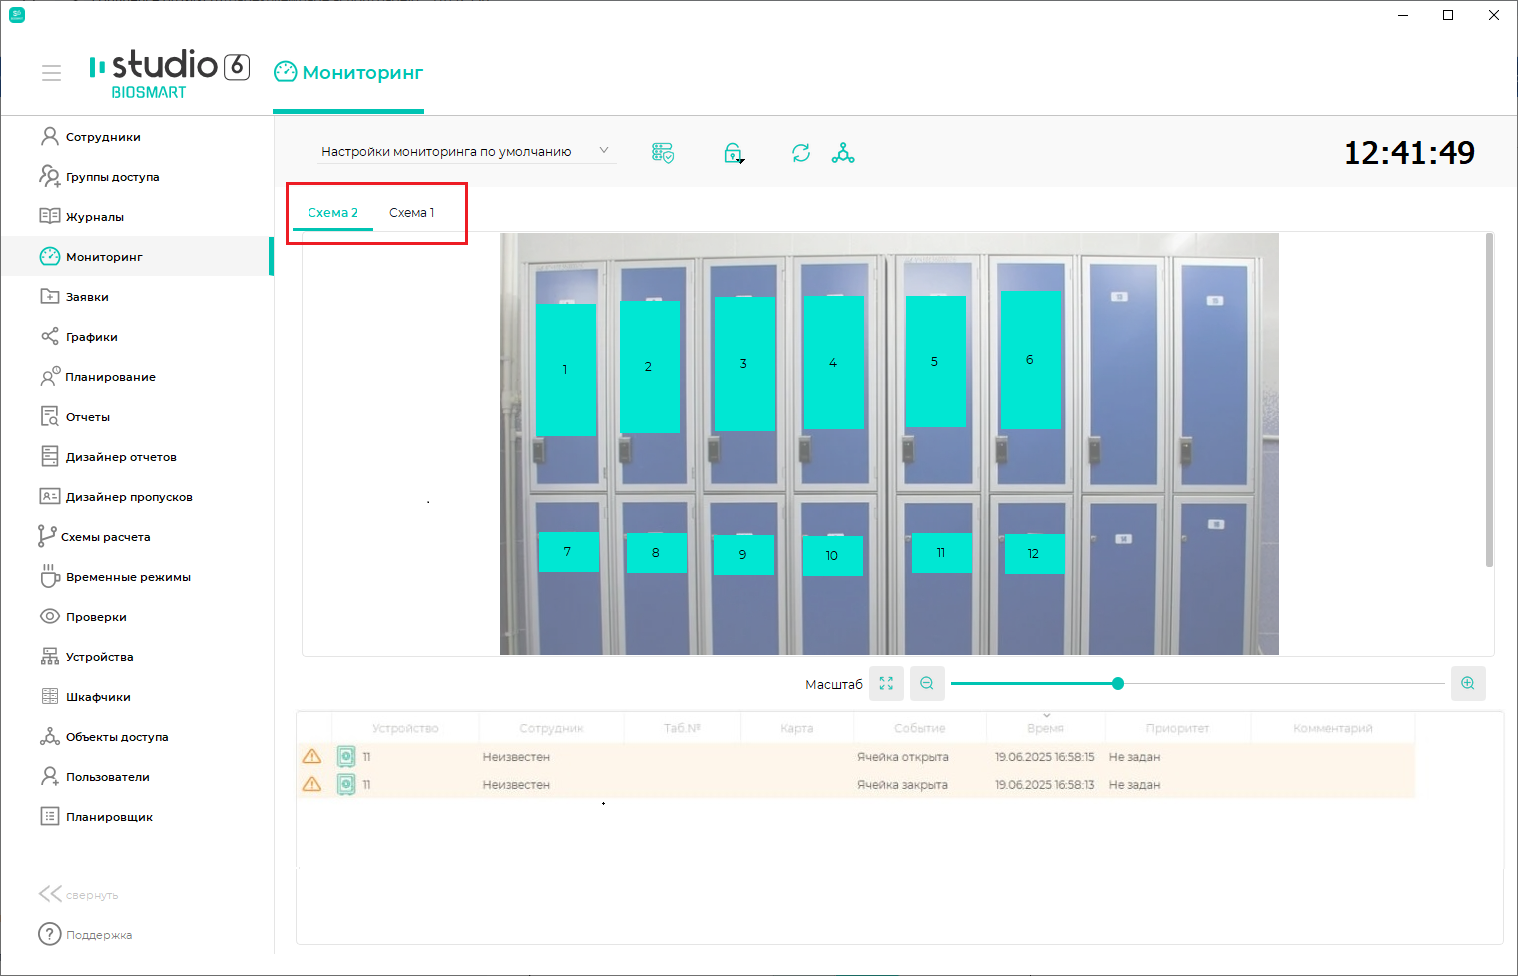The image size is (1518, 976).
Task: Click the zoom in magnifier icon
Action: tap(1468, 683)
